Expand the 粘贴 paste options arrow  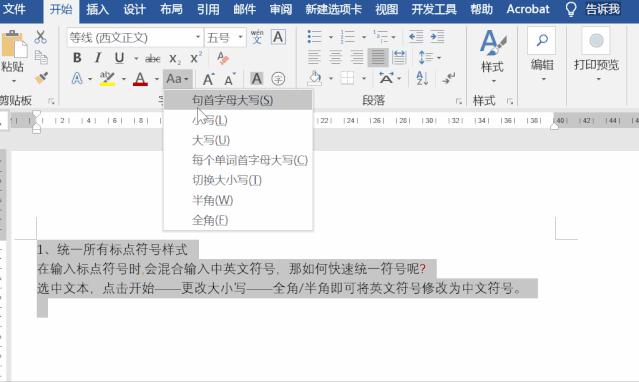click(13, 81)
